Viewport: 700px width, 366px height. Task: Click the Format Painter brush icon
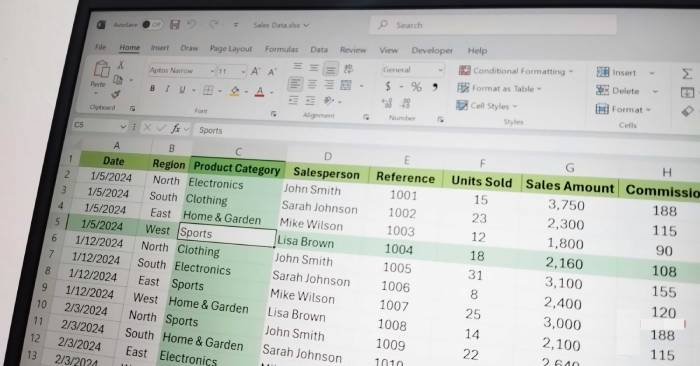[116, 94]
